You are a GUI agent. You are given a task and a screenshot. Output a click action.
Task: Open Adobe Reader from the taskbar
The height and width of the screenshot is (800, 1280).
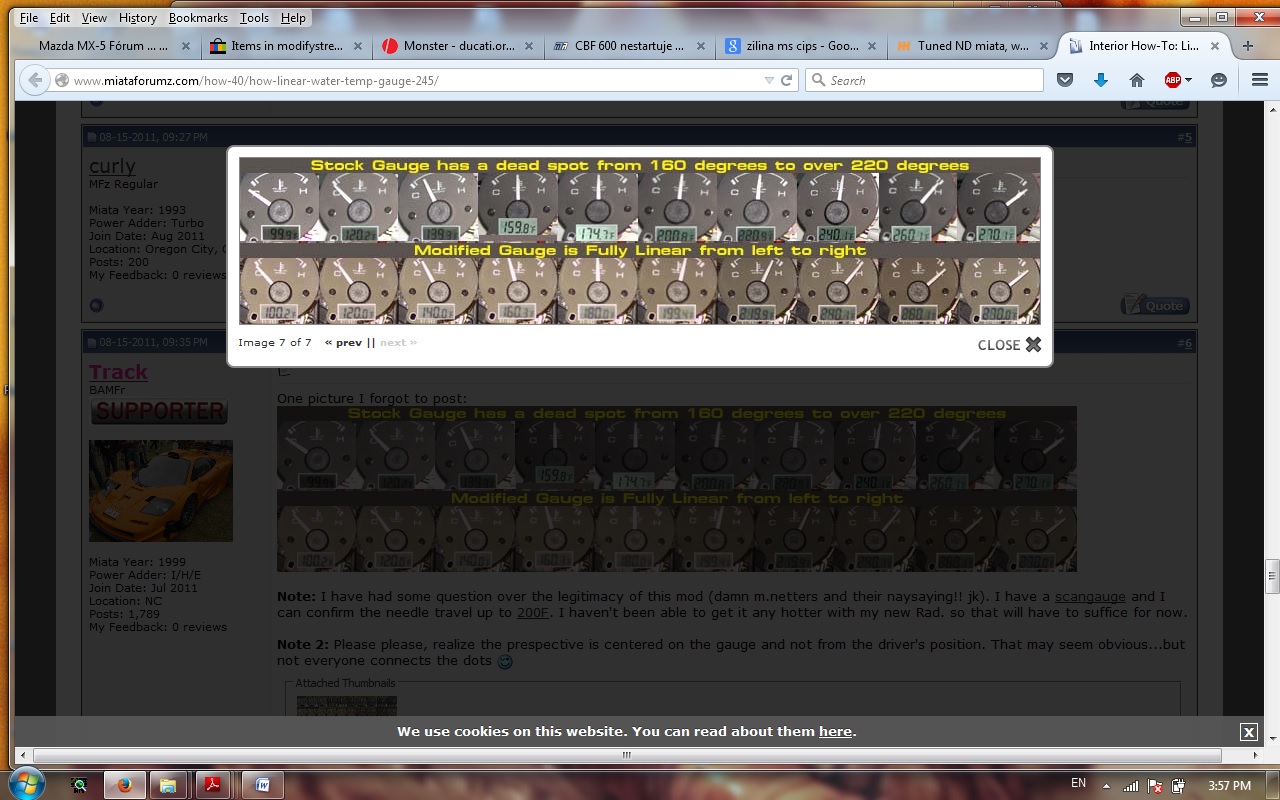tap(212, 786)
